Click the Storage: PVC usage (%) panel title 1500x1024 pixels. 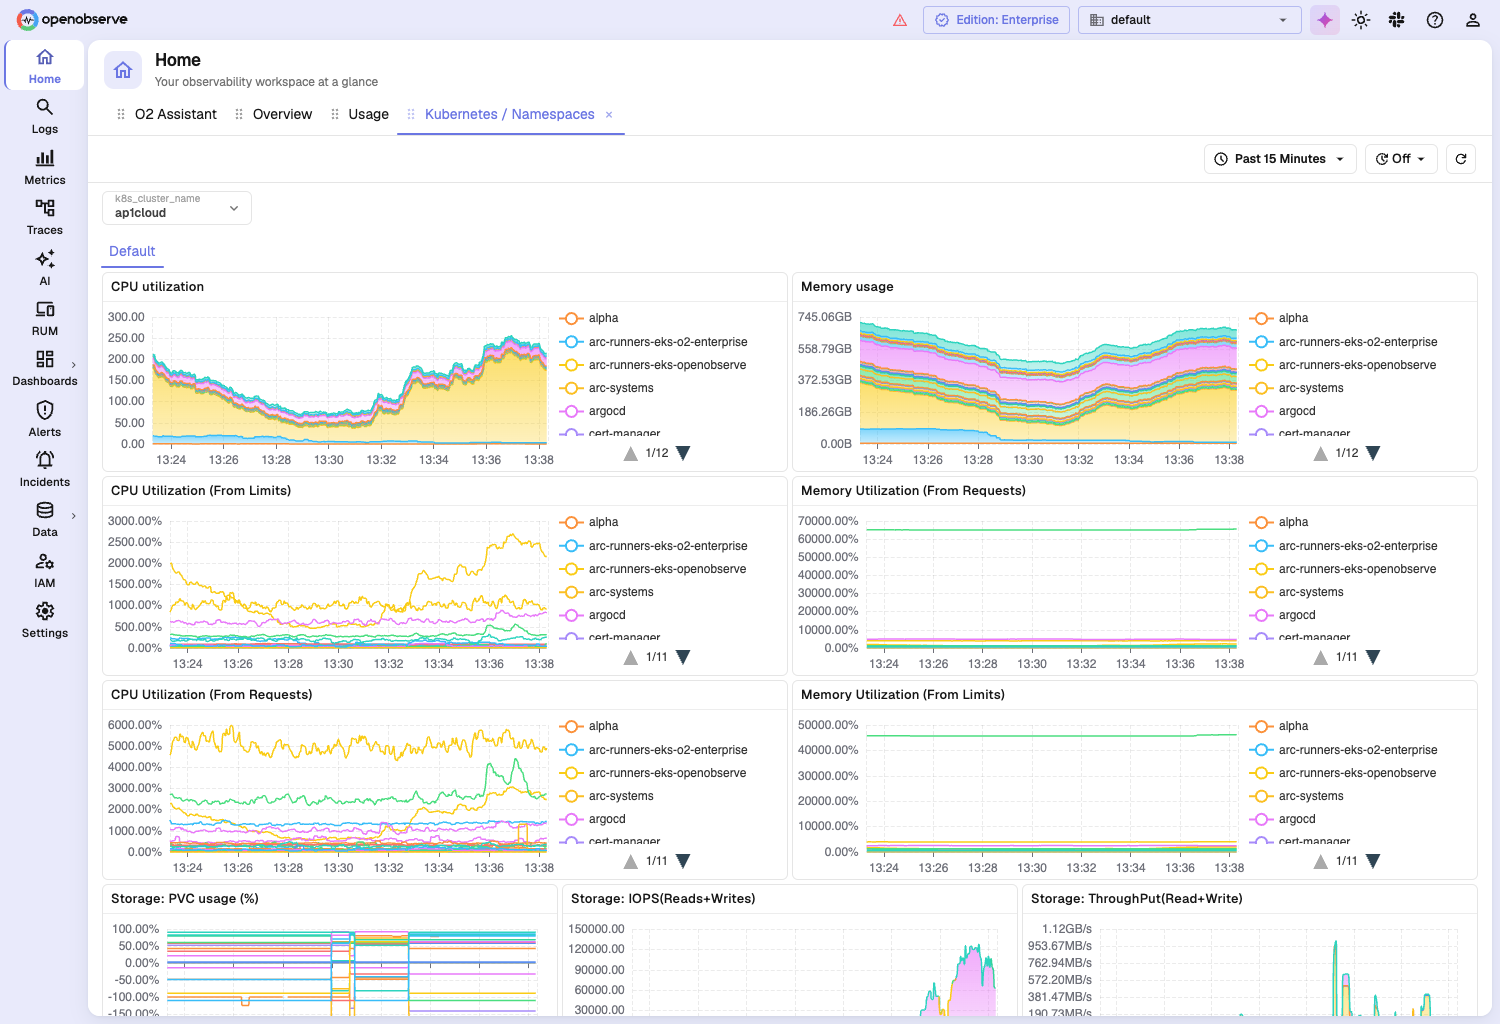pyautogui.click(x=185, y=899)
